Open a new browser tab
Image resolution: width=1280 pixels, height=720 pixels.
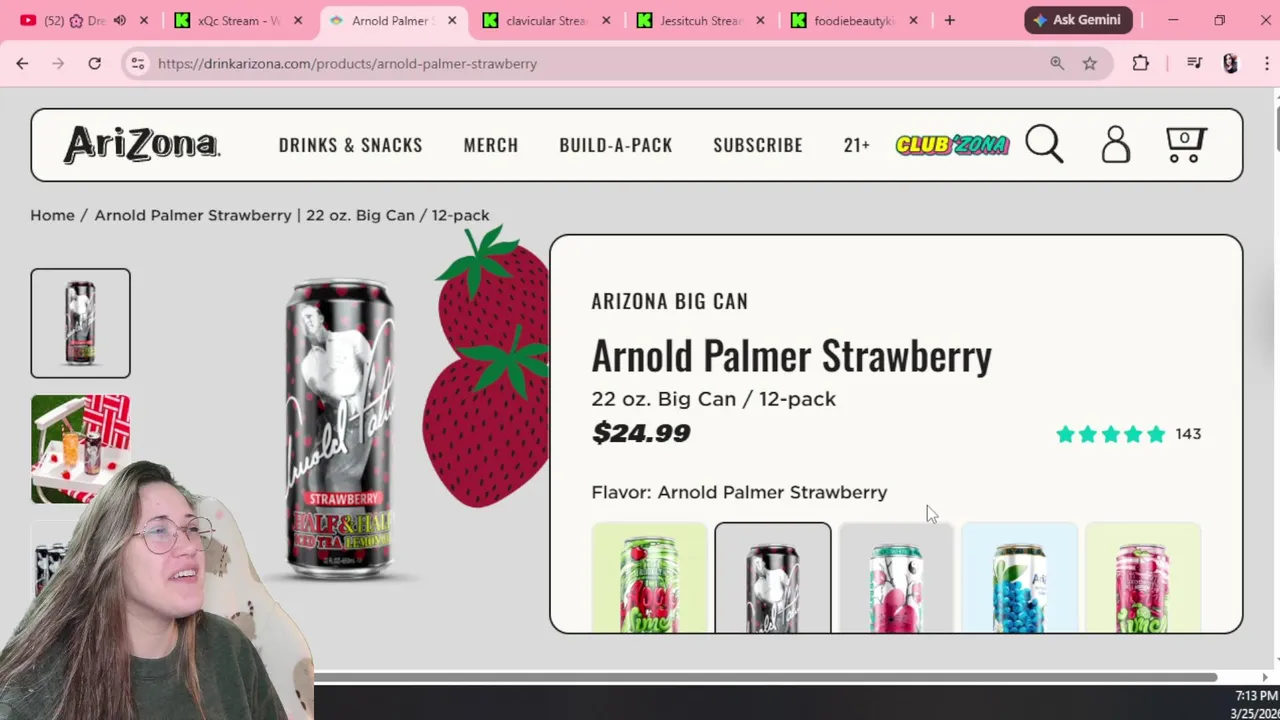950,20
